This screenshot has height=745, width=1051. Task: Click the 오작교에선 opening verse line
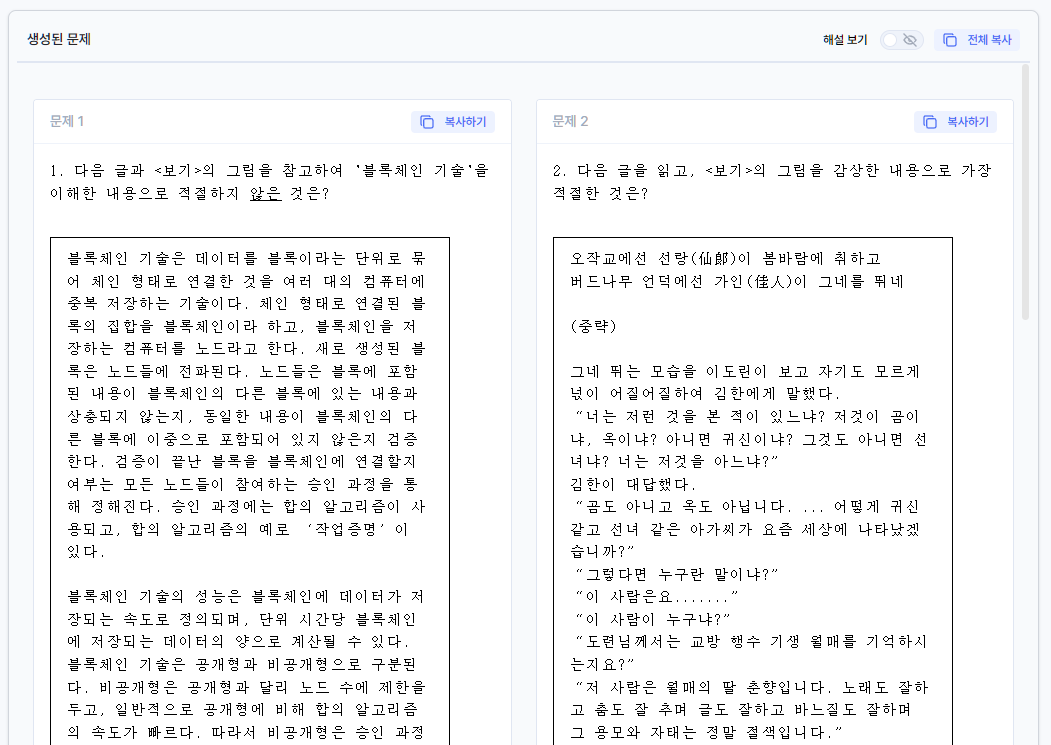[x=725, y=258]
